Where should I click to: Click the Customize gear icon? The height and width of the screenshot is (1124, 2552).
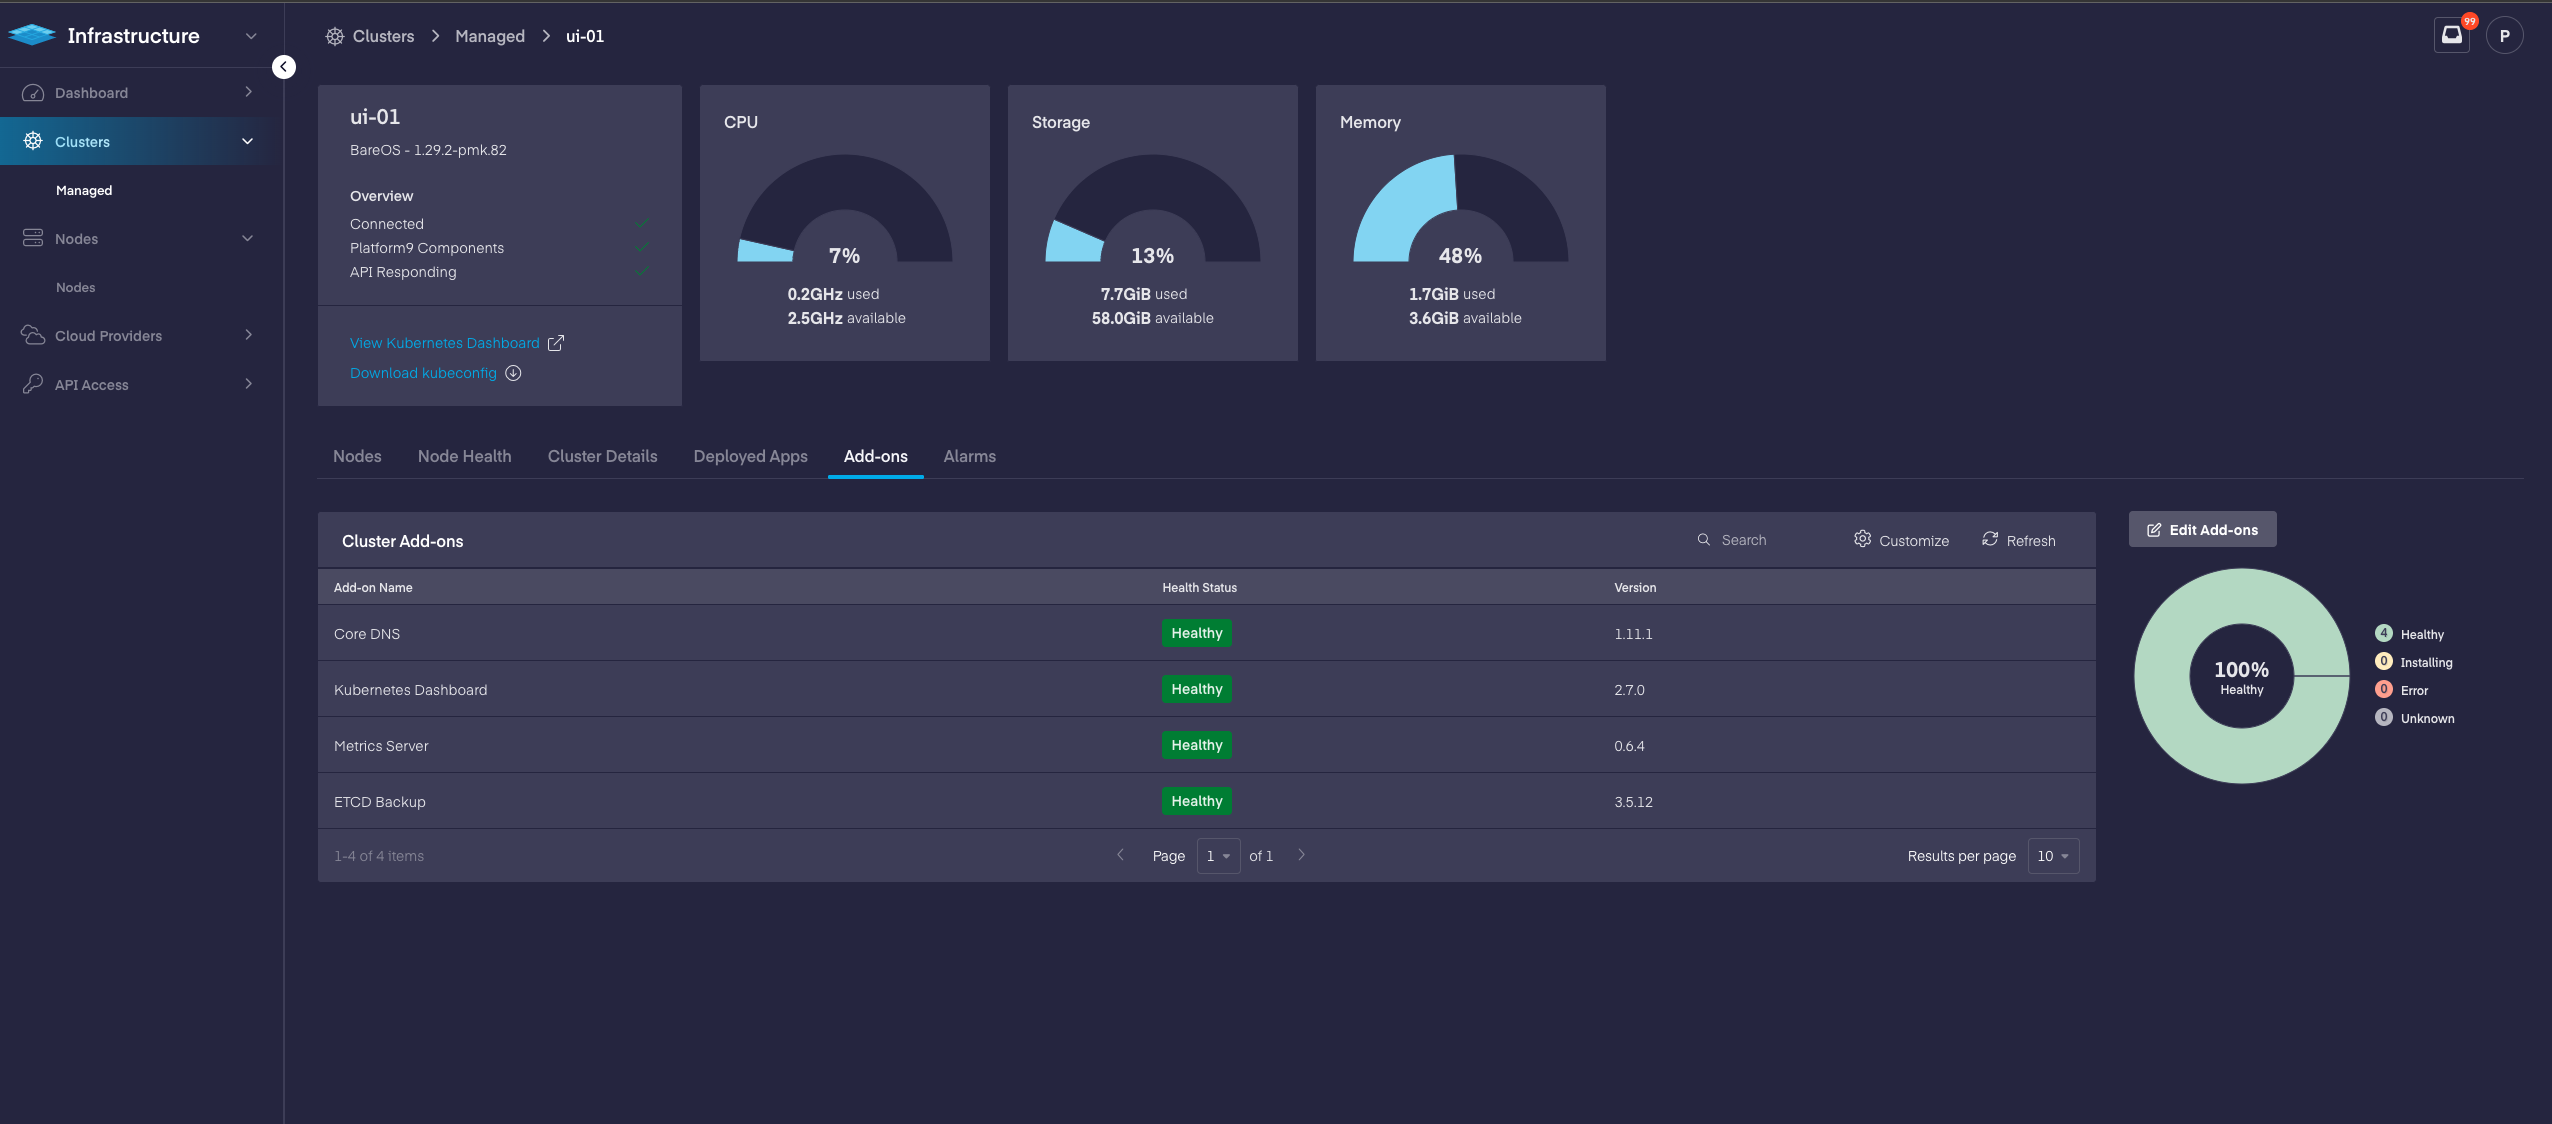[x=1862, y=539]
